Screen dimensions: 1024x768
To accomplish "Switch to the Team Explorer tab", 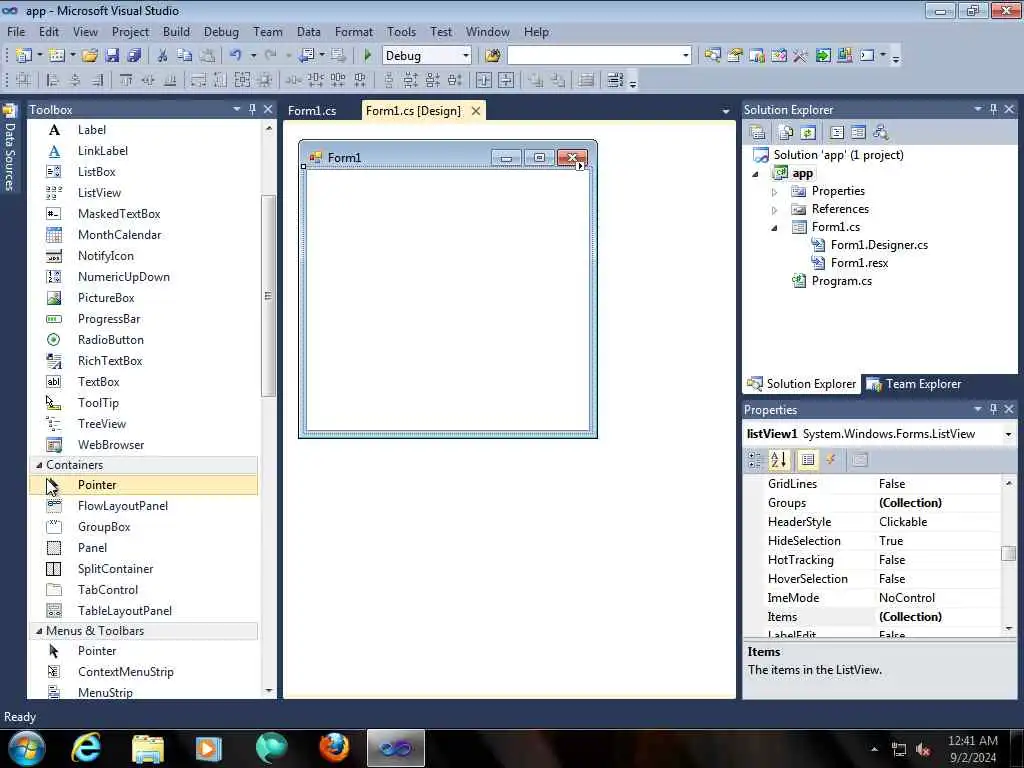I will click(914, 384).
